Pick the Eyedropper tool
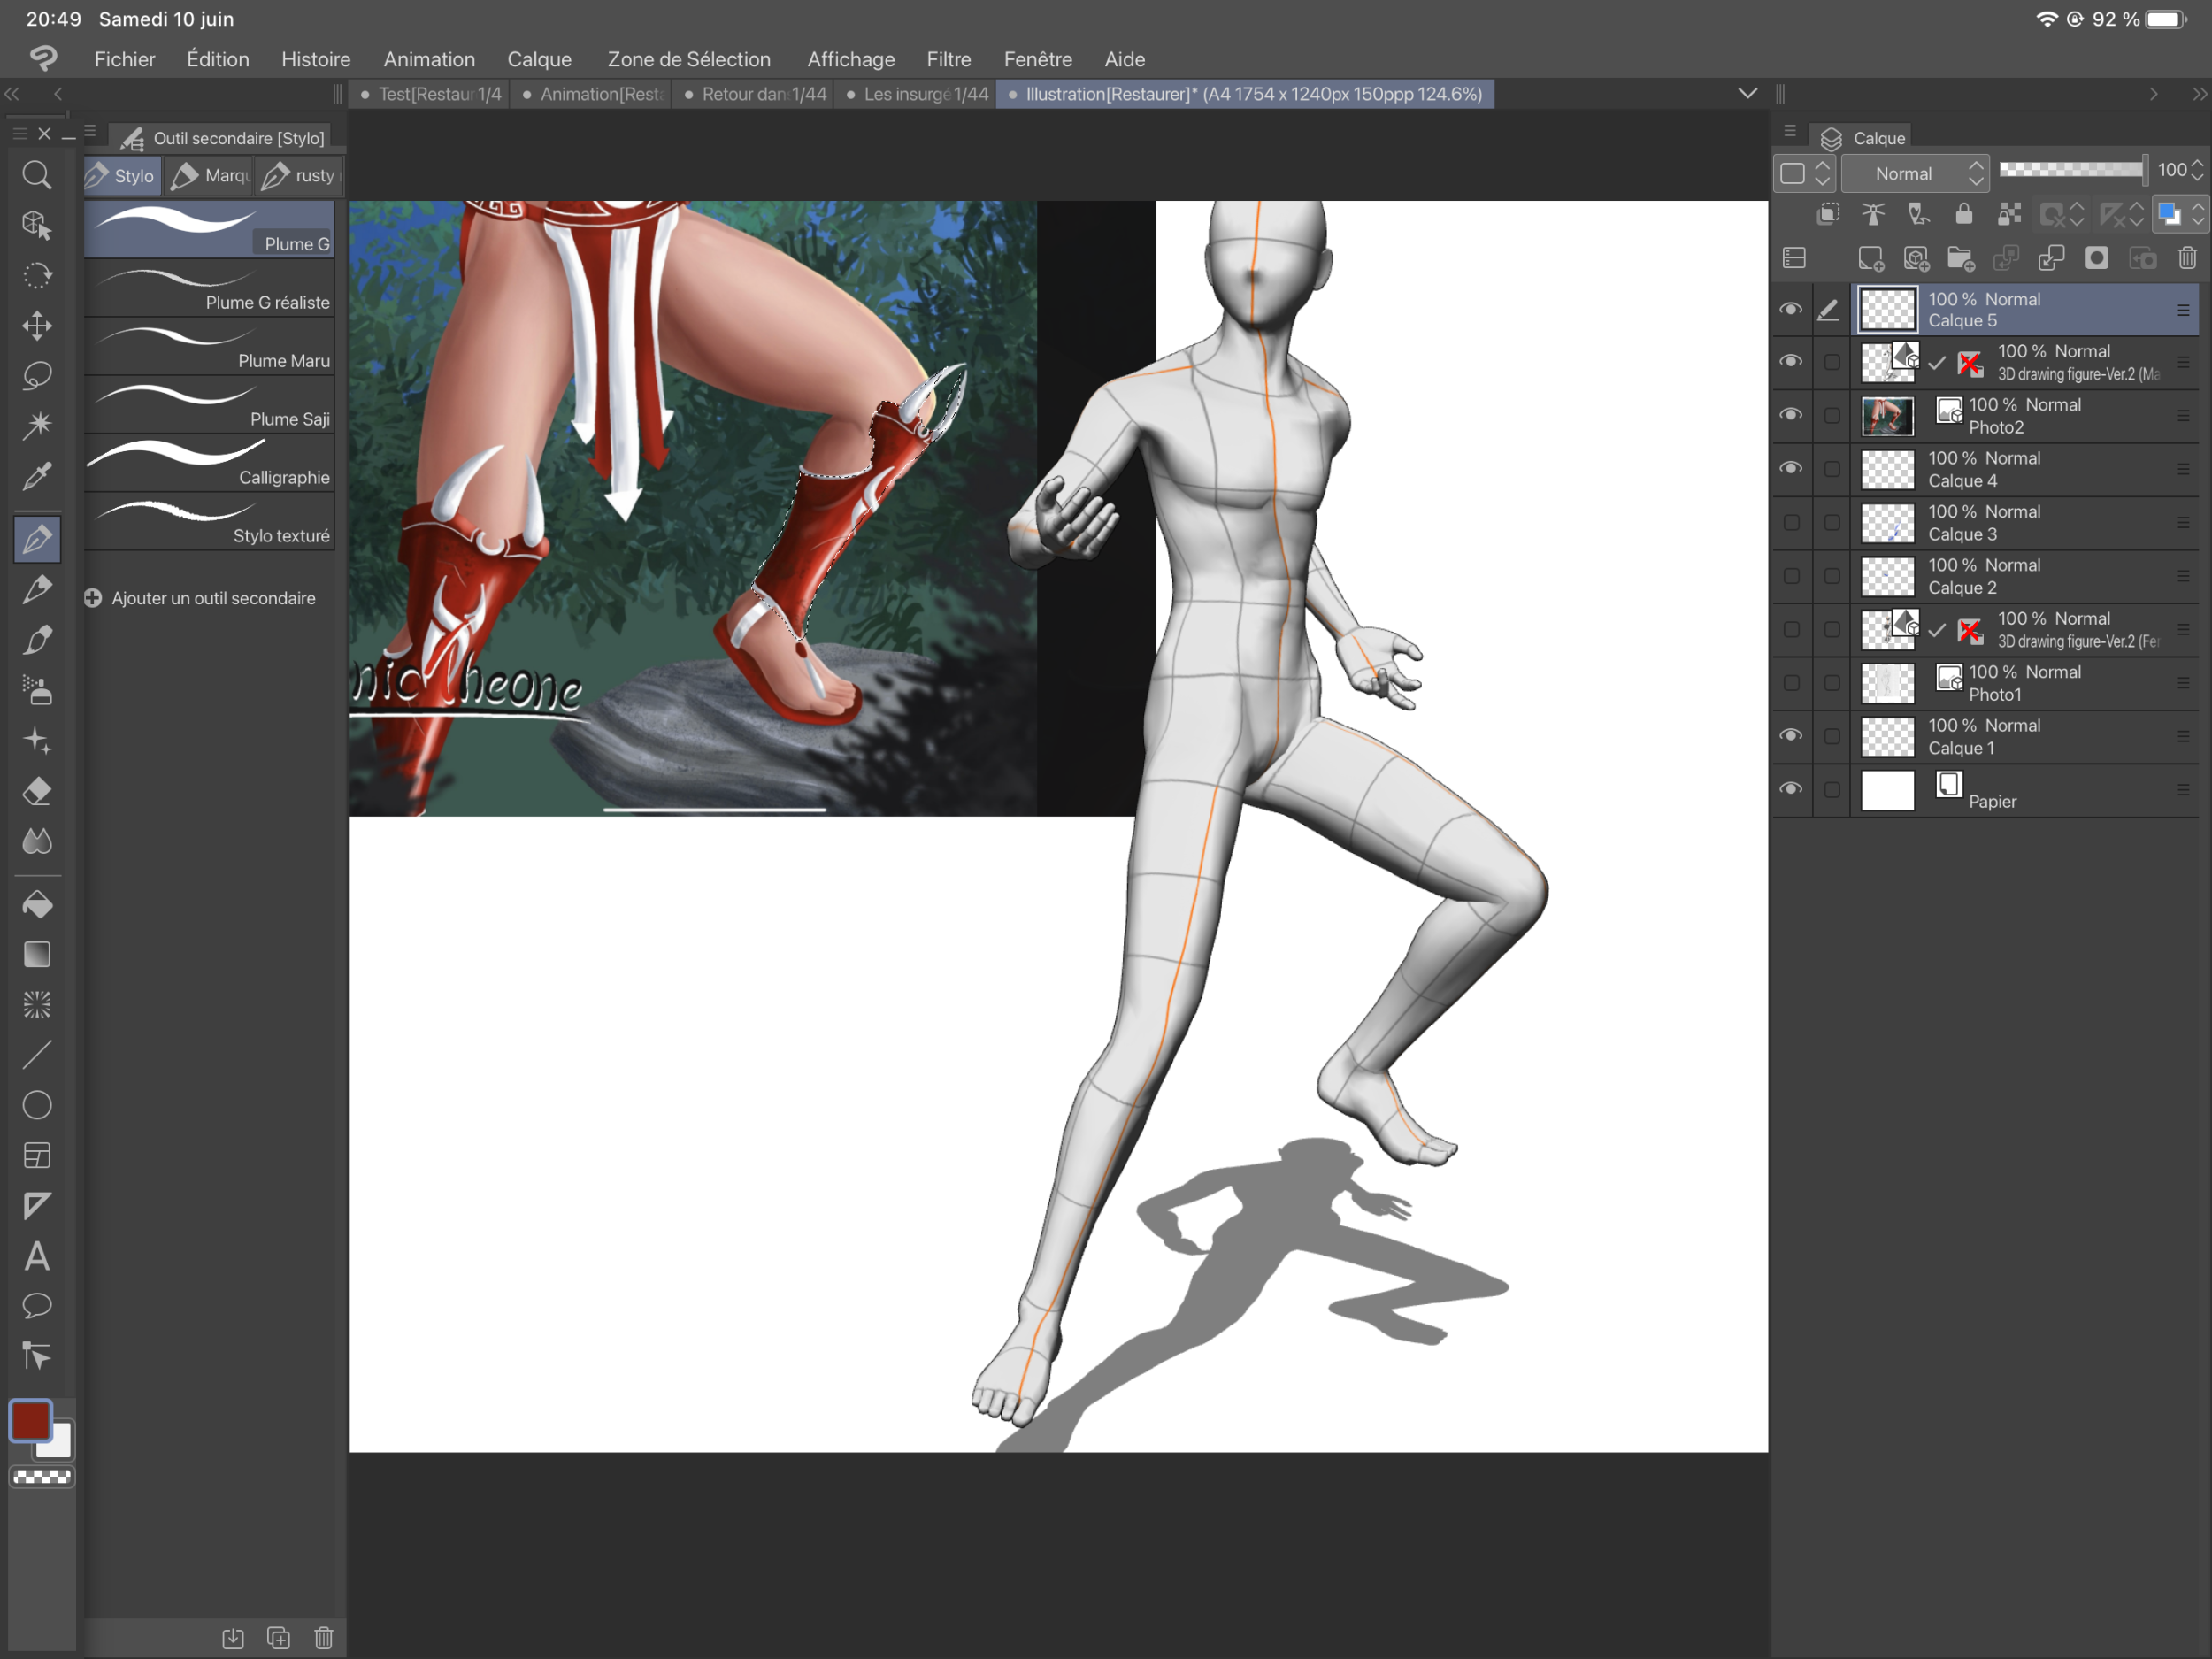This screenshot has height=1659, width=2212. tap(37, 477)
